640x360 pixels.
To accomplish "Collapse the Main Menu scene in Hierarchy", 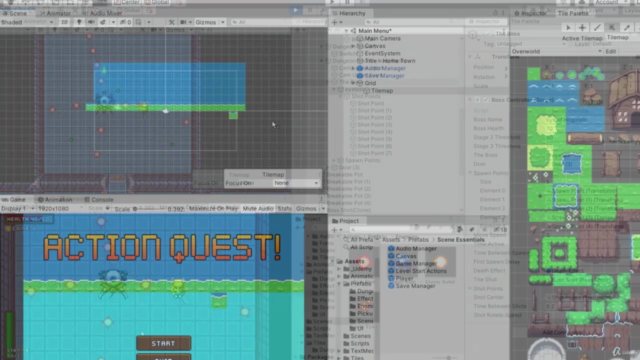I will 347,31.
